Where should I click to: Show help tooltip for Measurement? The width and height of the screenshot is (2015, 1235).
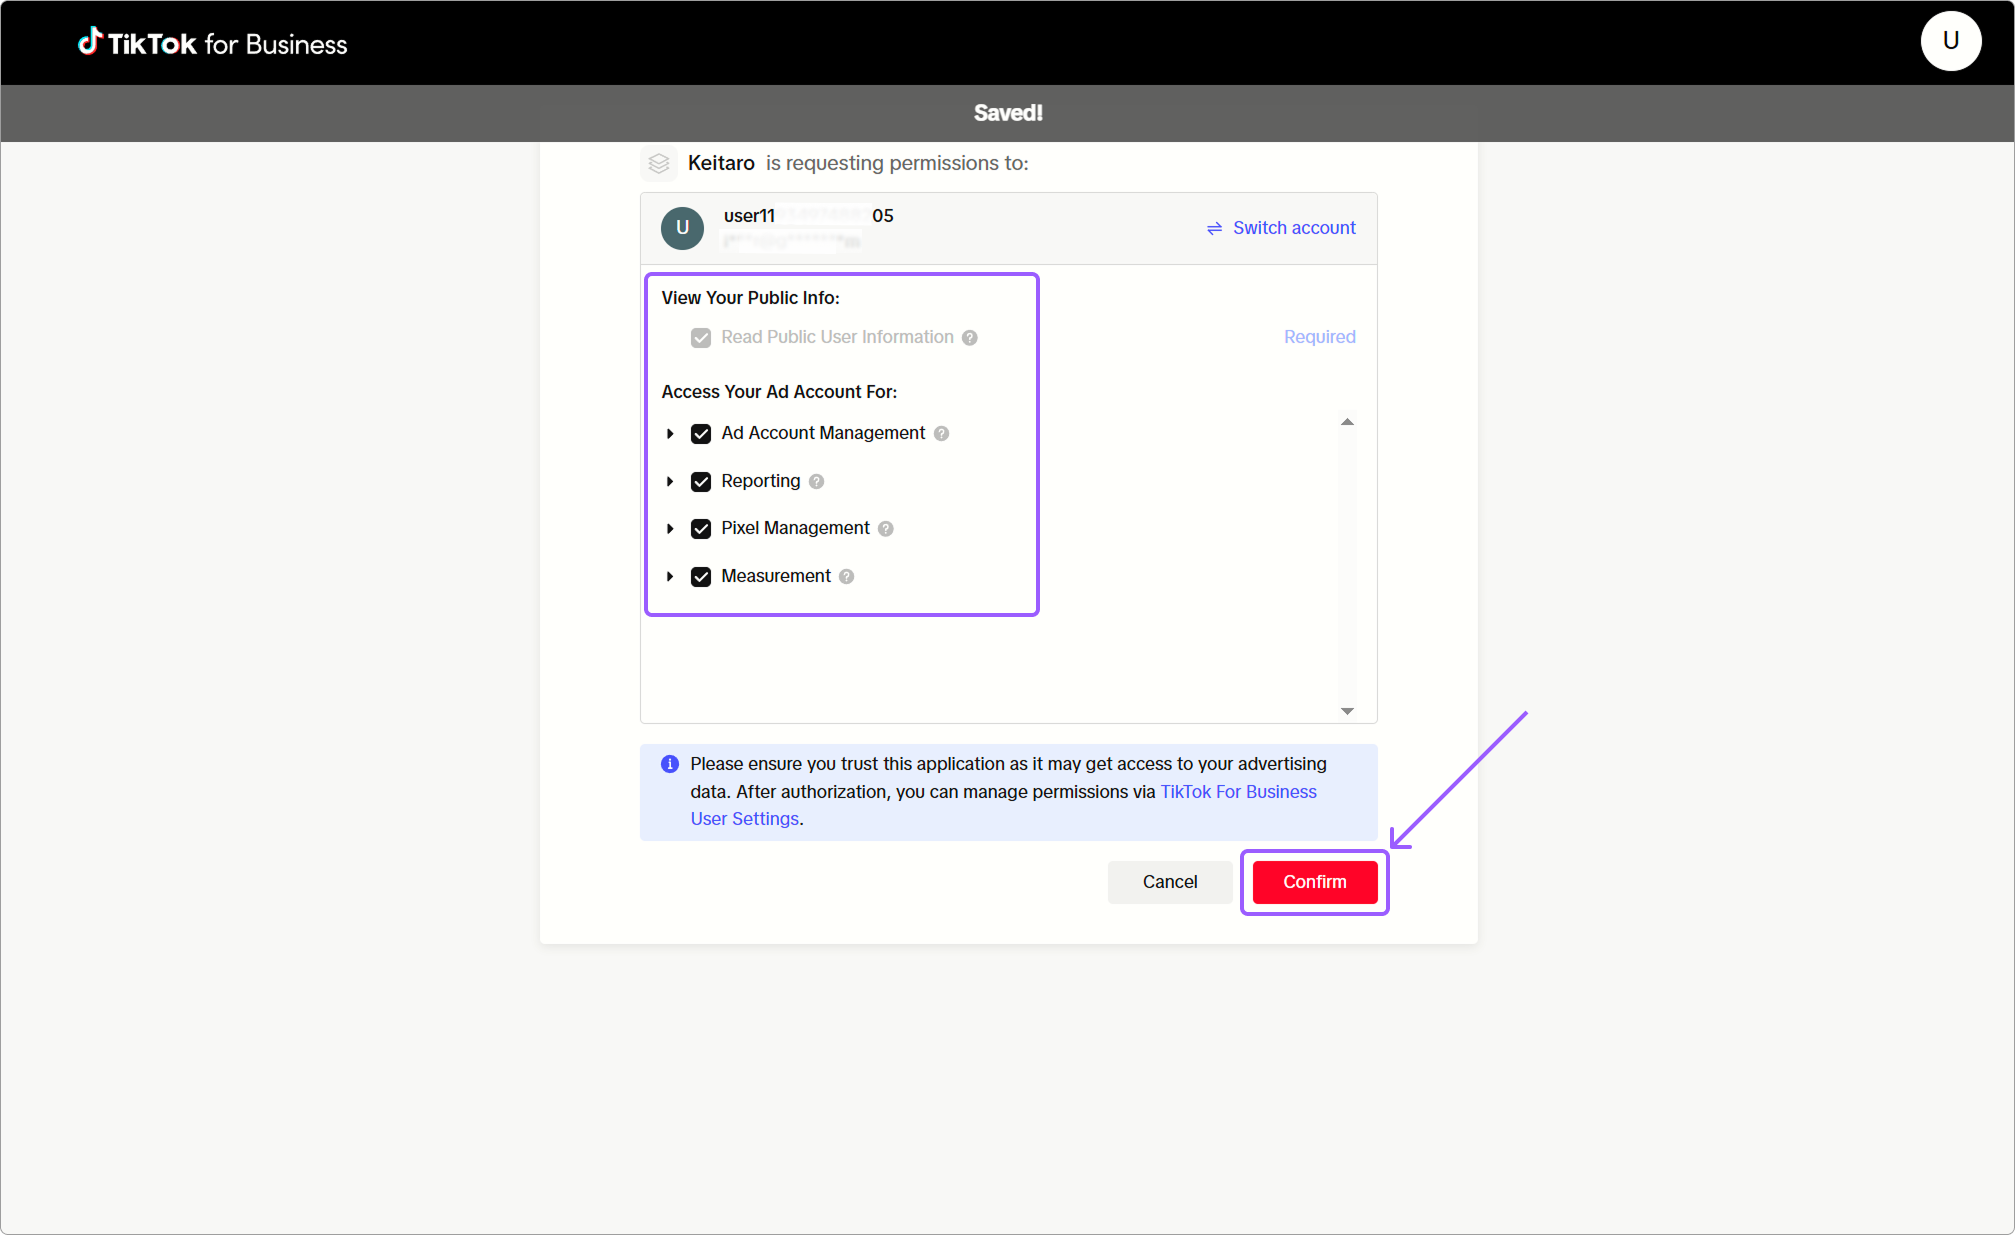[846, 577]
